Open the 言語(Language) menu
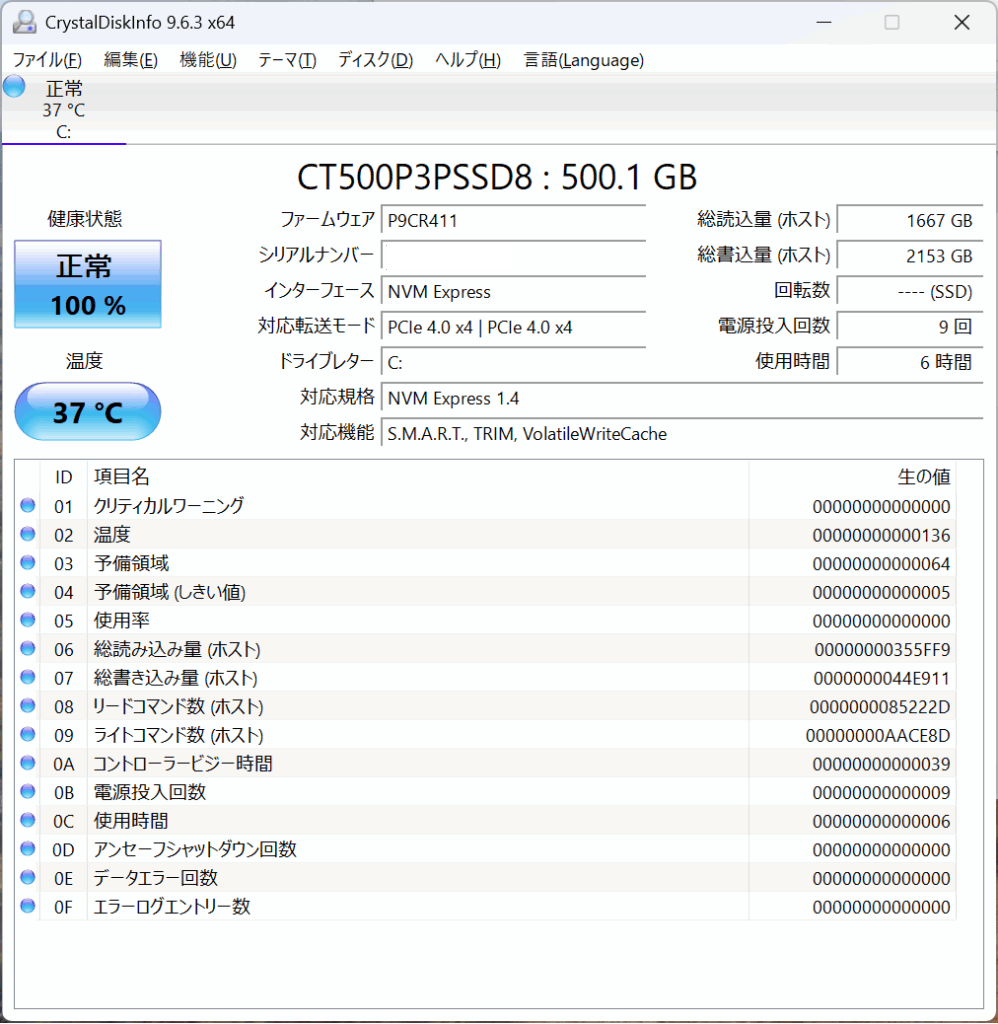Image resolution: width=998 pixels, height=1024 pixels. (x=584, y=60)
